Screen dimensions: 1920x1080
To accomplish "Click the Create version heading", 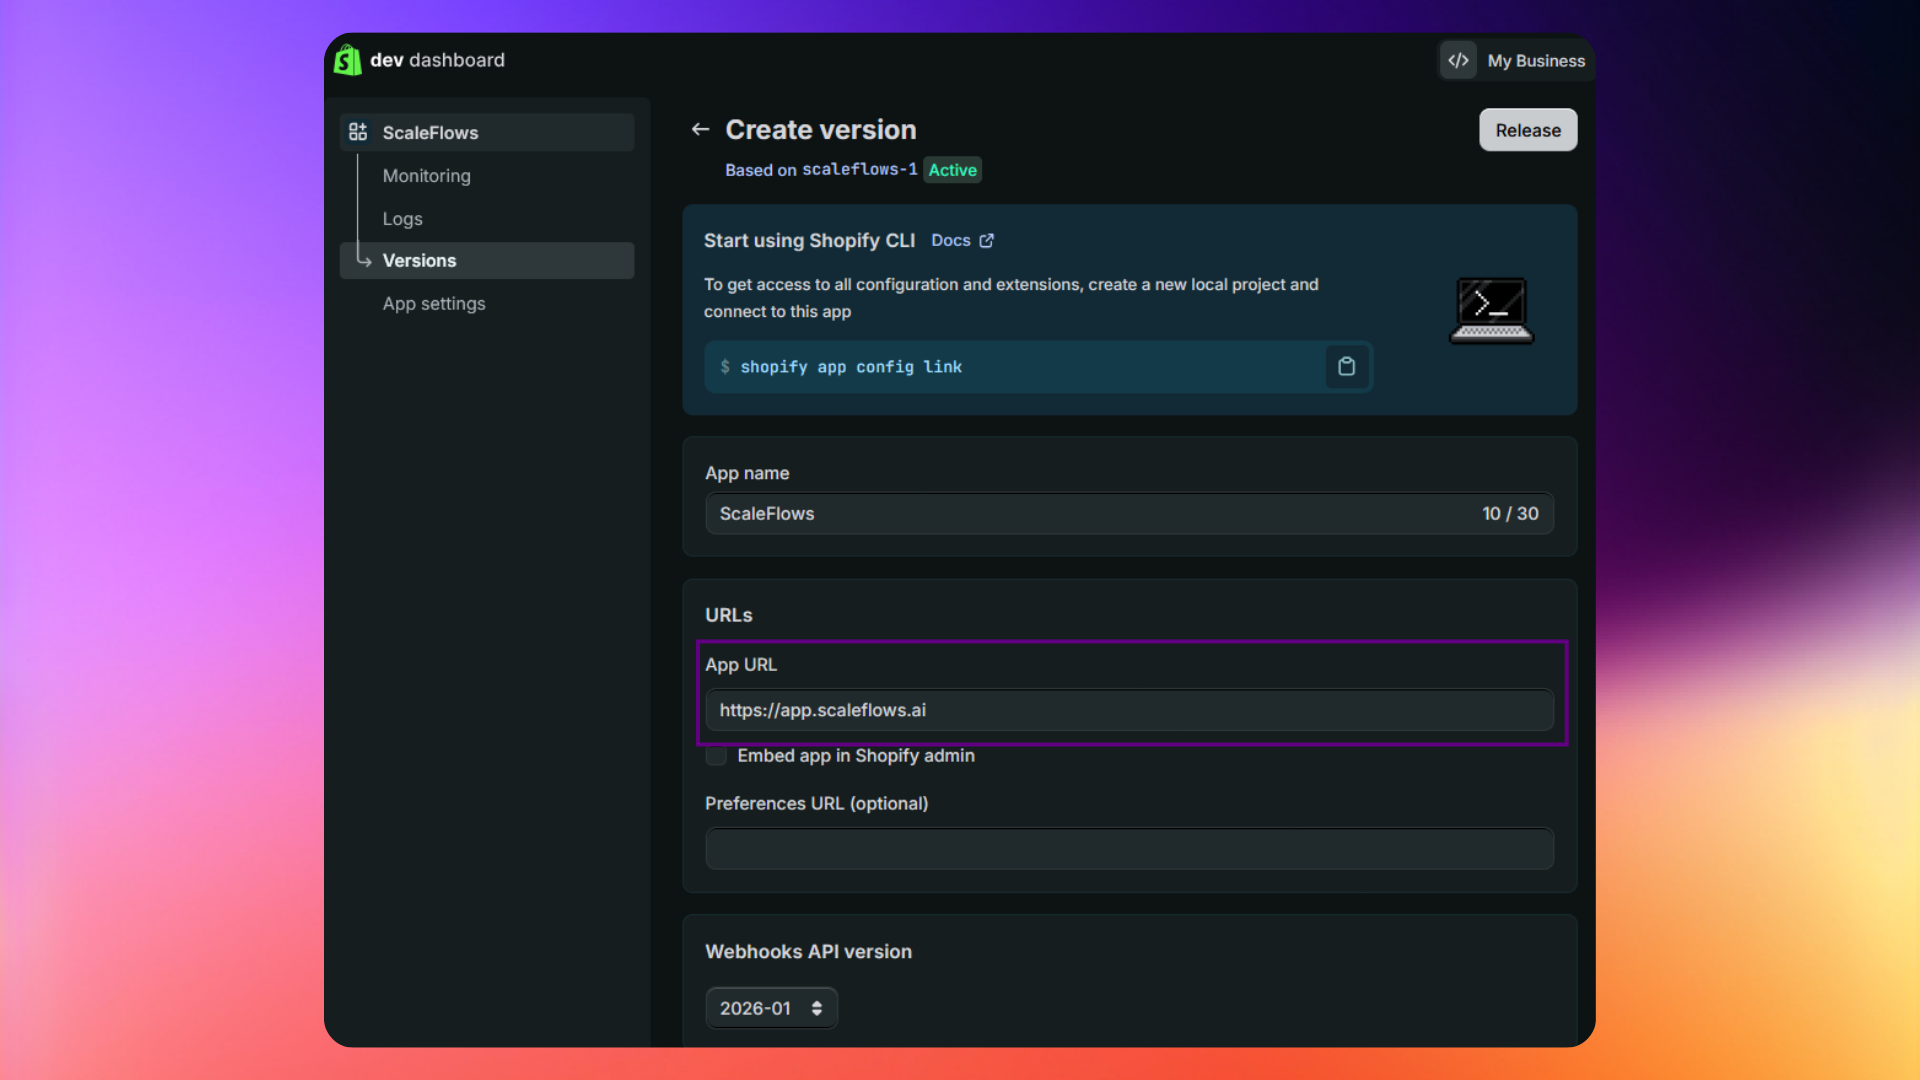I will point(820,130).
